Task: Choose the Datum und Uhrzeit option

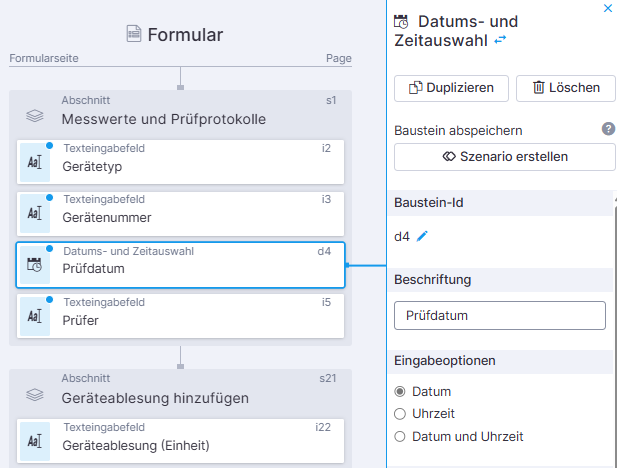Action: coord(401,436)
